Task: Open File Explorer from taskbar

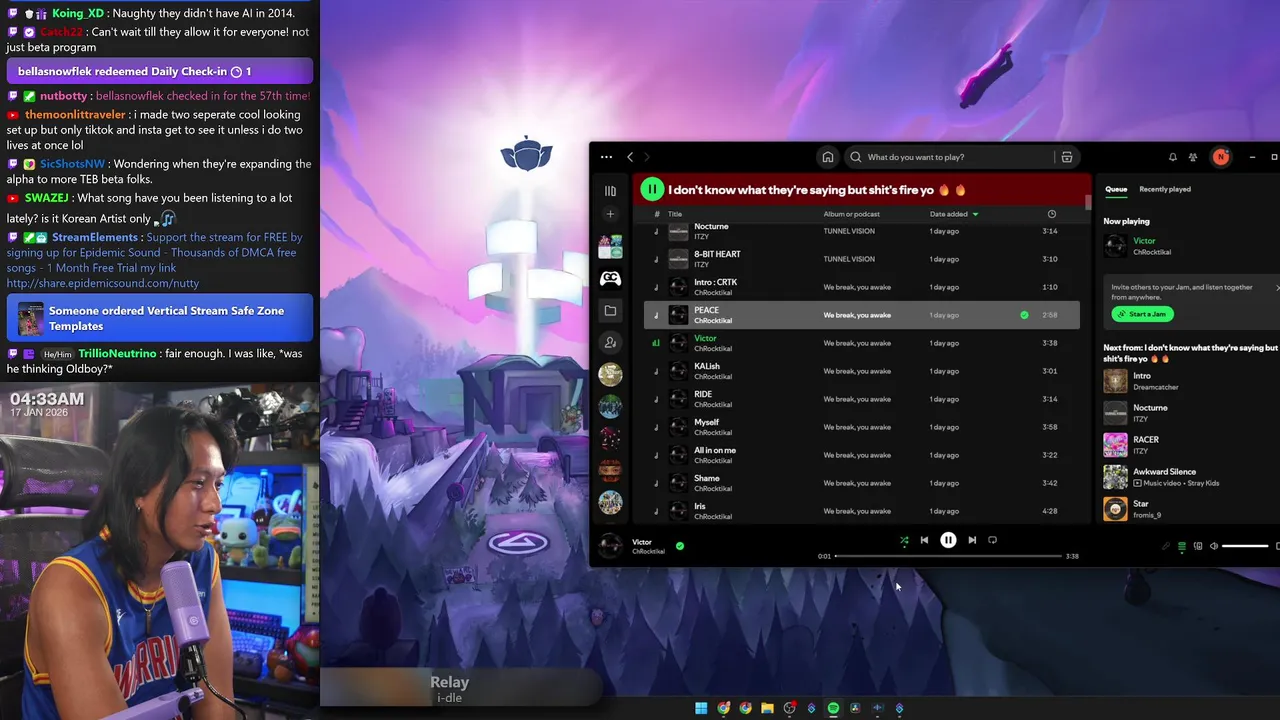Action: click(x=767, y=708)
